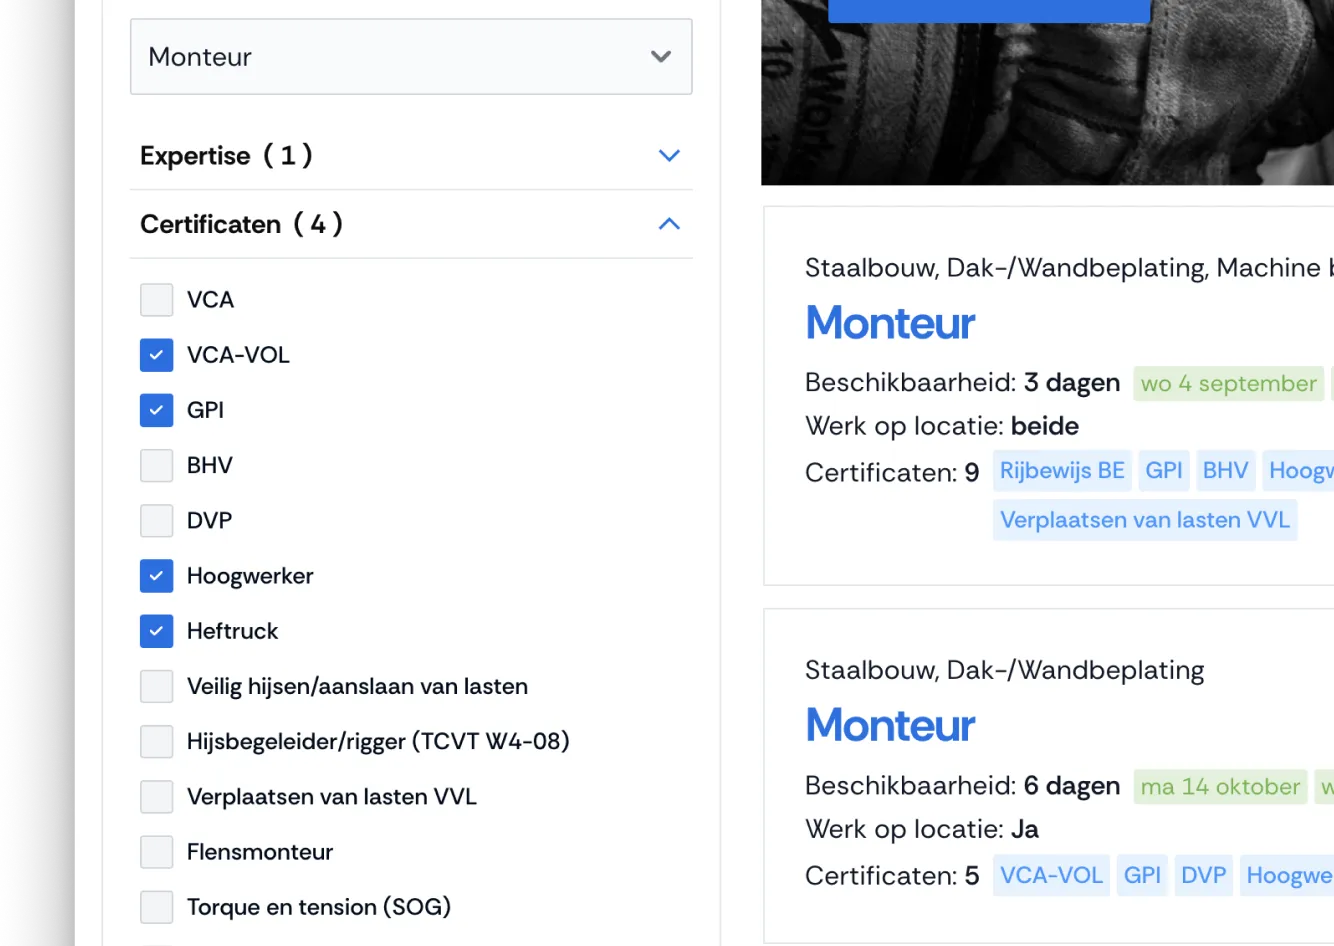Image resolution: width=1334 pixels, height=946 pixels.
Task: Disable the VCA-VOL certificate filter
Action: click(x=156, y=355)
